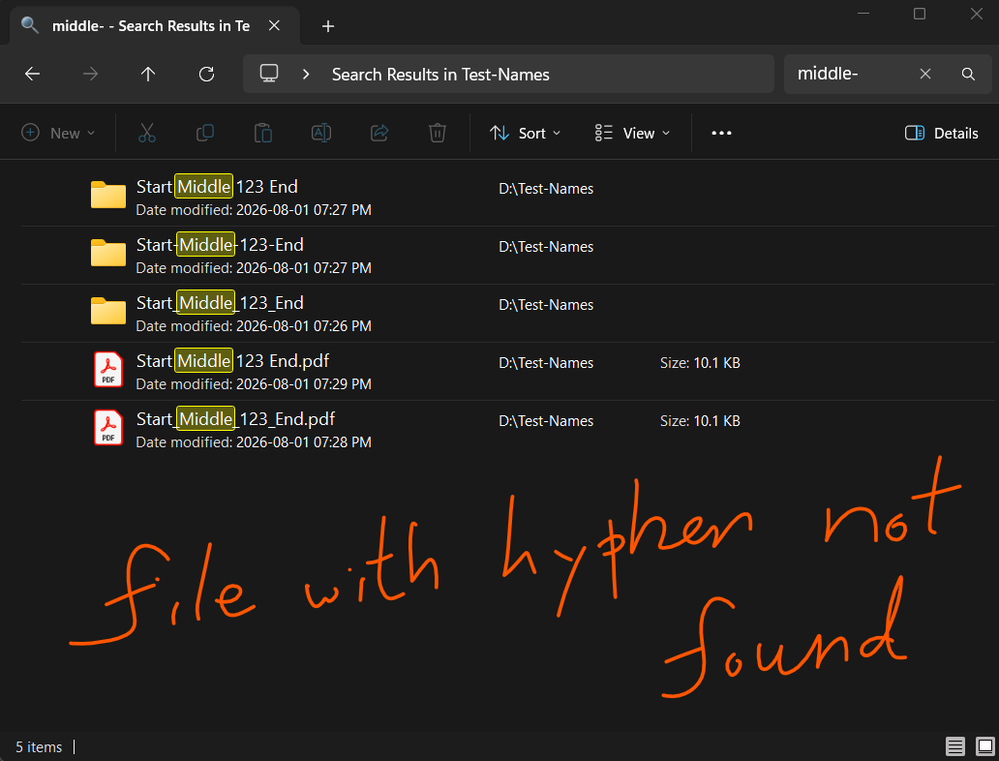This screenshot has width=999, height=761.
Task: Go back with the left arrow
Action: click(32, 75)
